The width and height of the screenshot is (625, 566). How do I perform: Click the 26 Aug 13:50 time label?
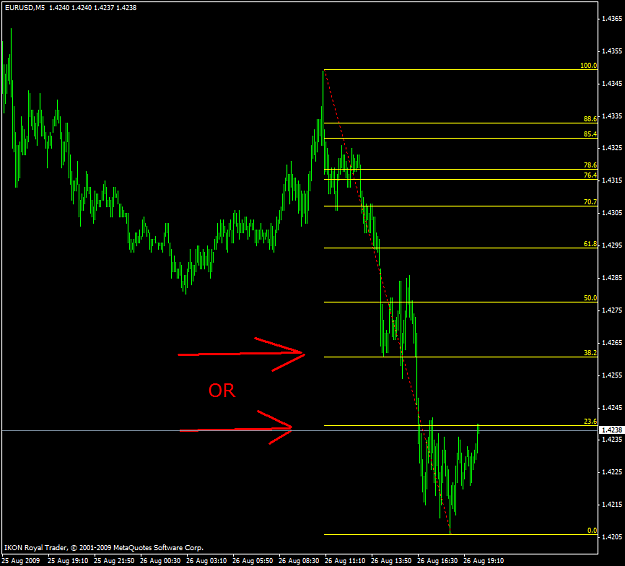coord(391,561)
